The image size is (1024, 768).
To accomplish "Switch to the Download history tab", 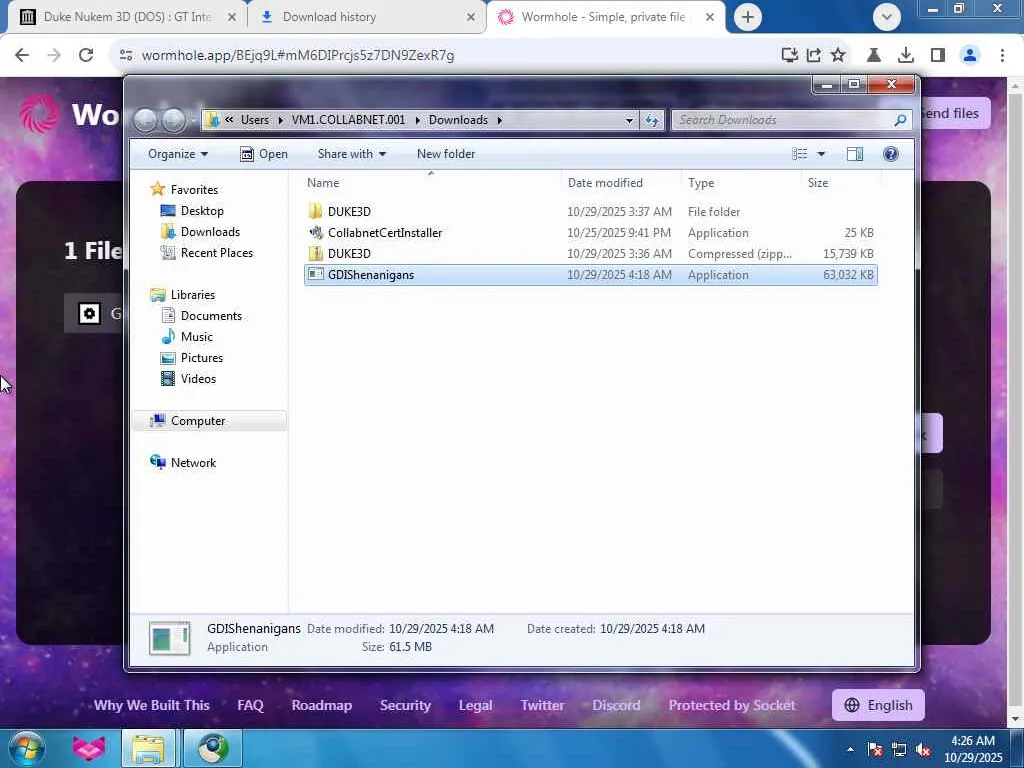I will click(368, 17).
